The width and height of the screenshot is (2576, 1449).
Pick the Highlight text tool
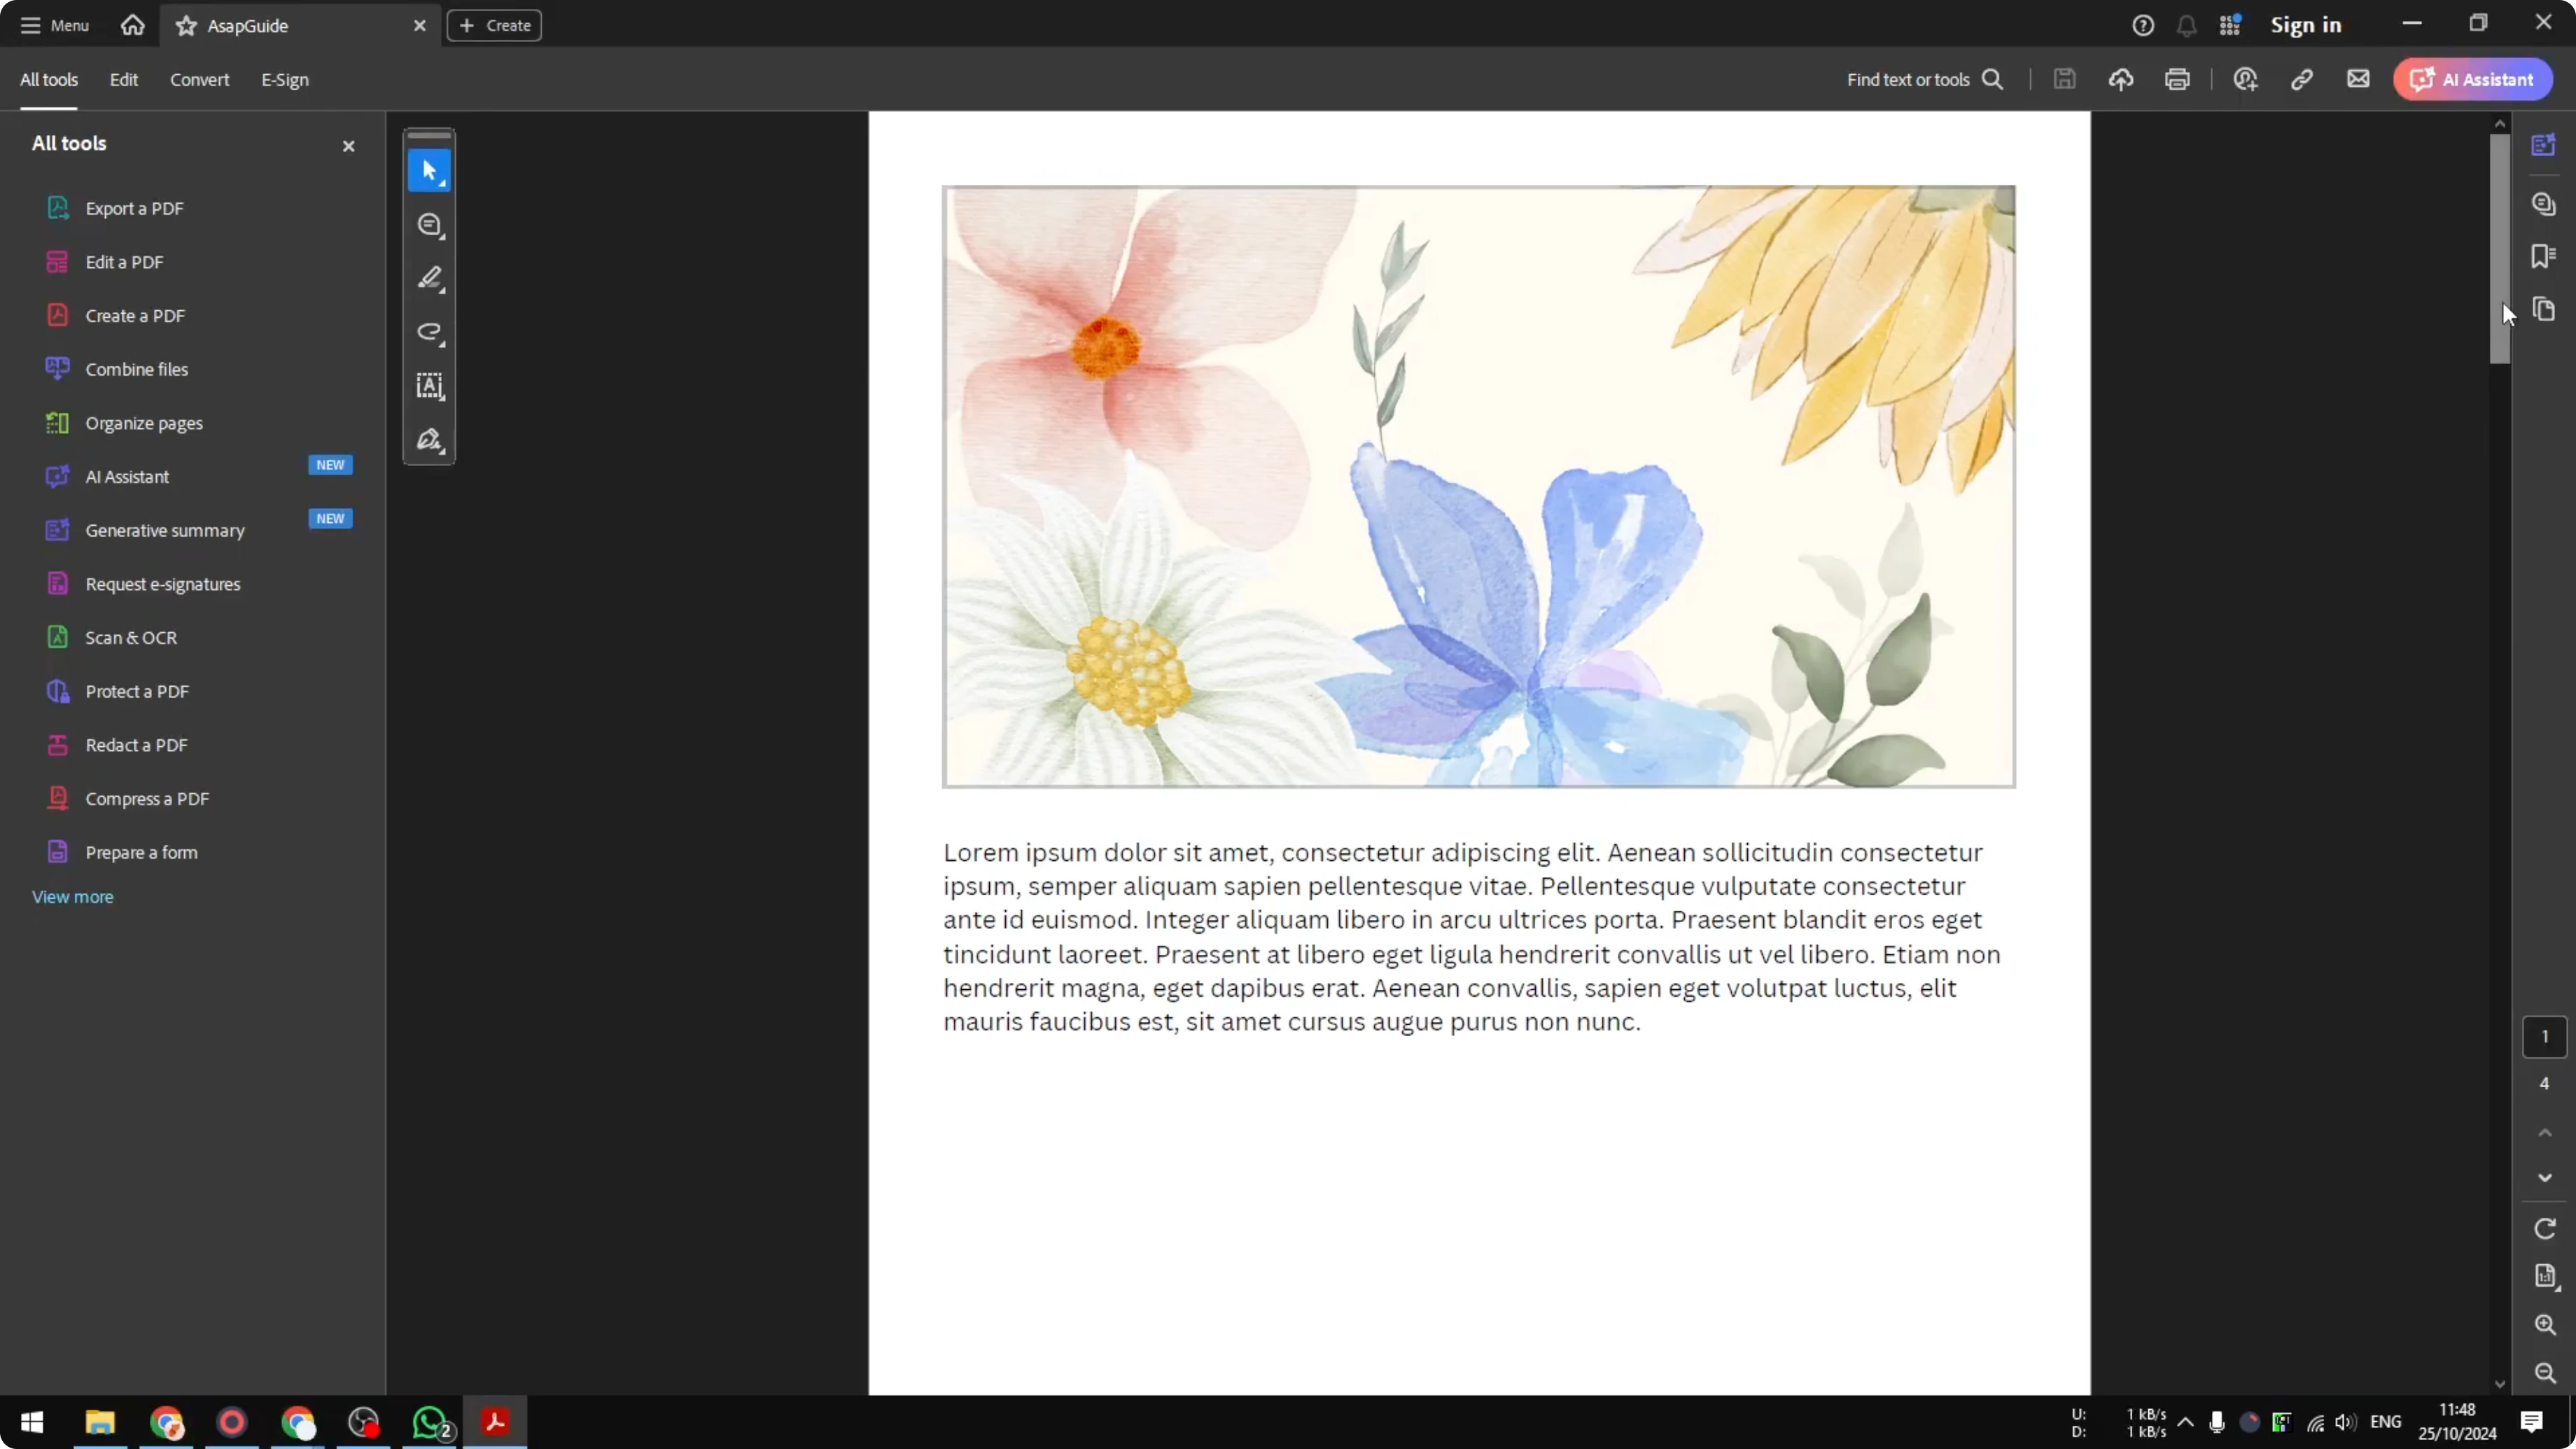coord(429,279)
